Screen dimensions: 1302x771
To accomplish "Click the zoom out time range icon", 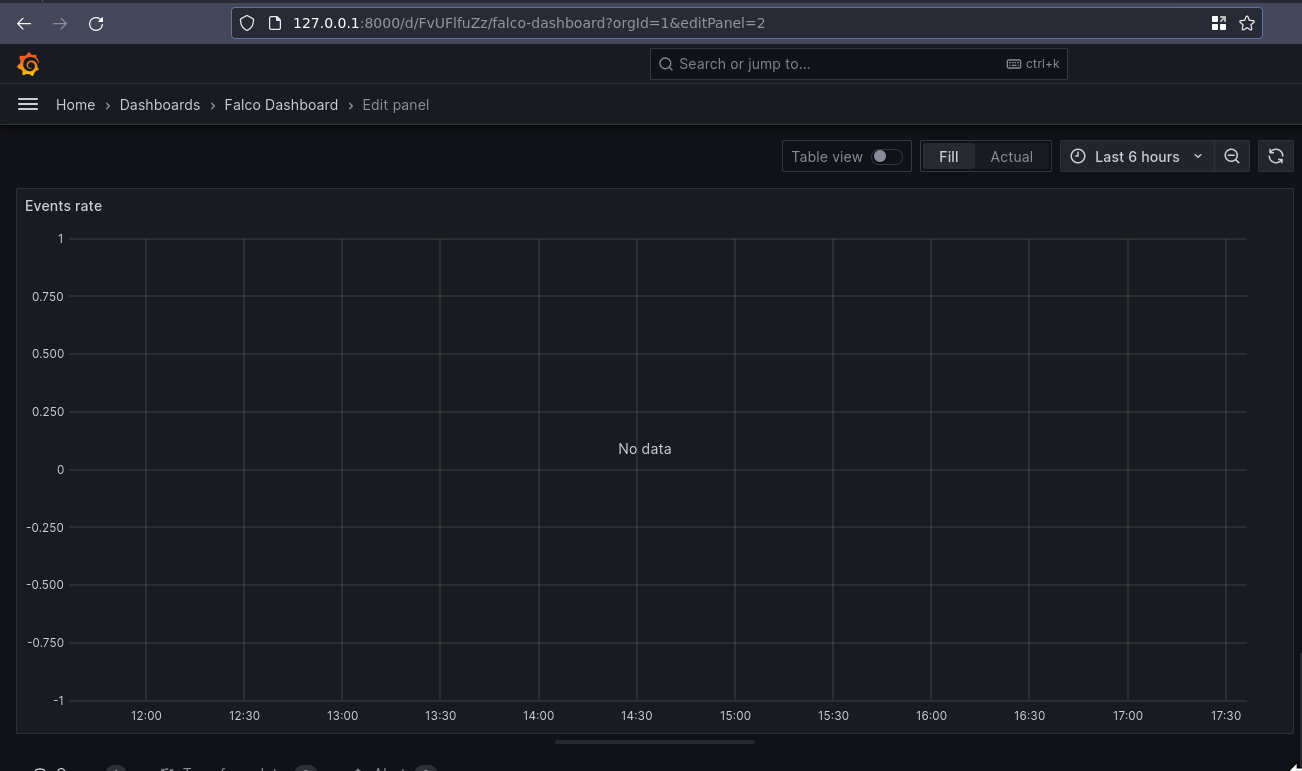I will click(x=1232, y=156).
